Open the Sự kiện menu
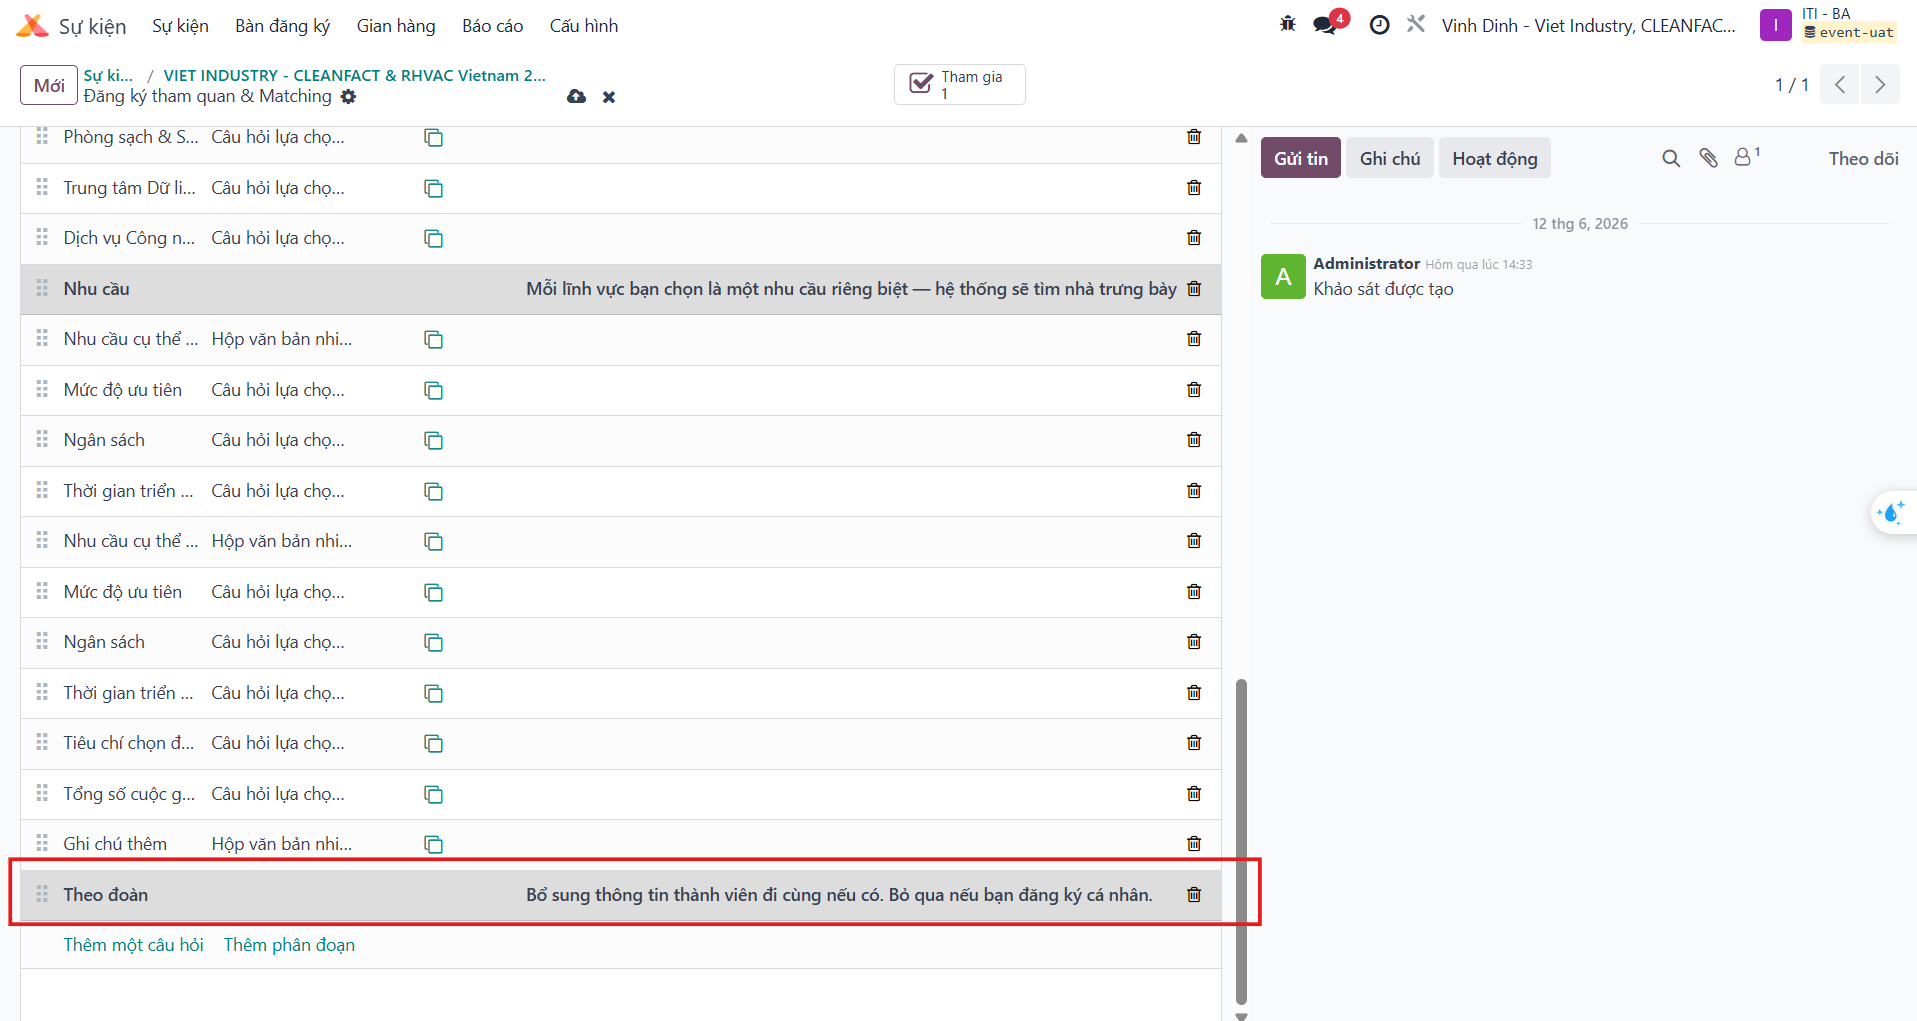 [180, 26]
